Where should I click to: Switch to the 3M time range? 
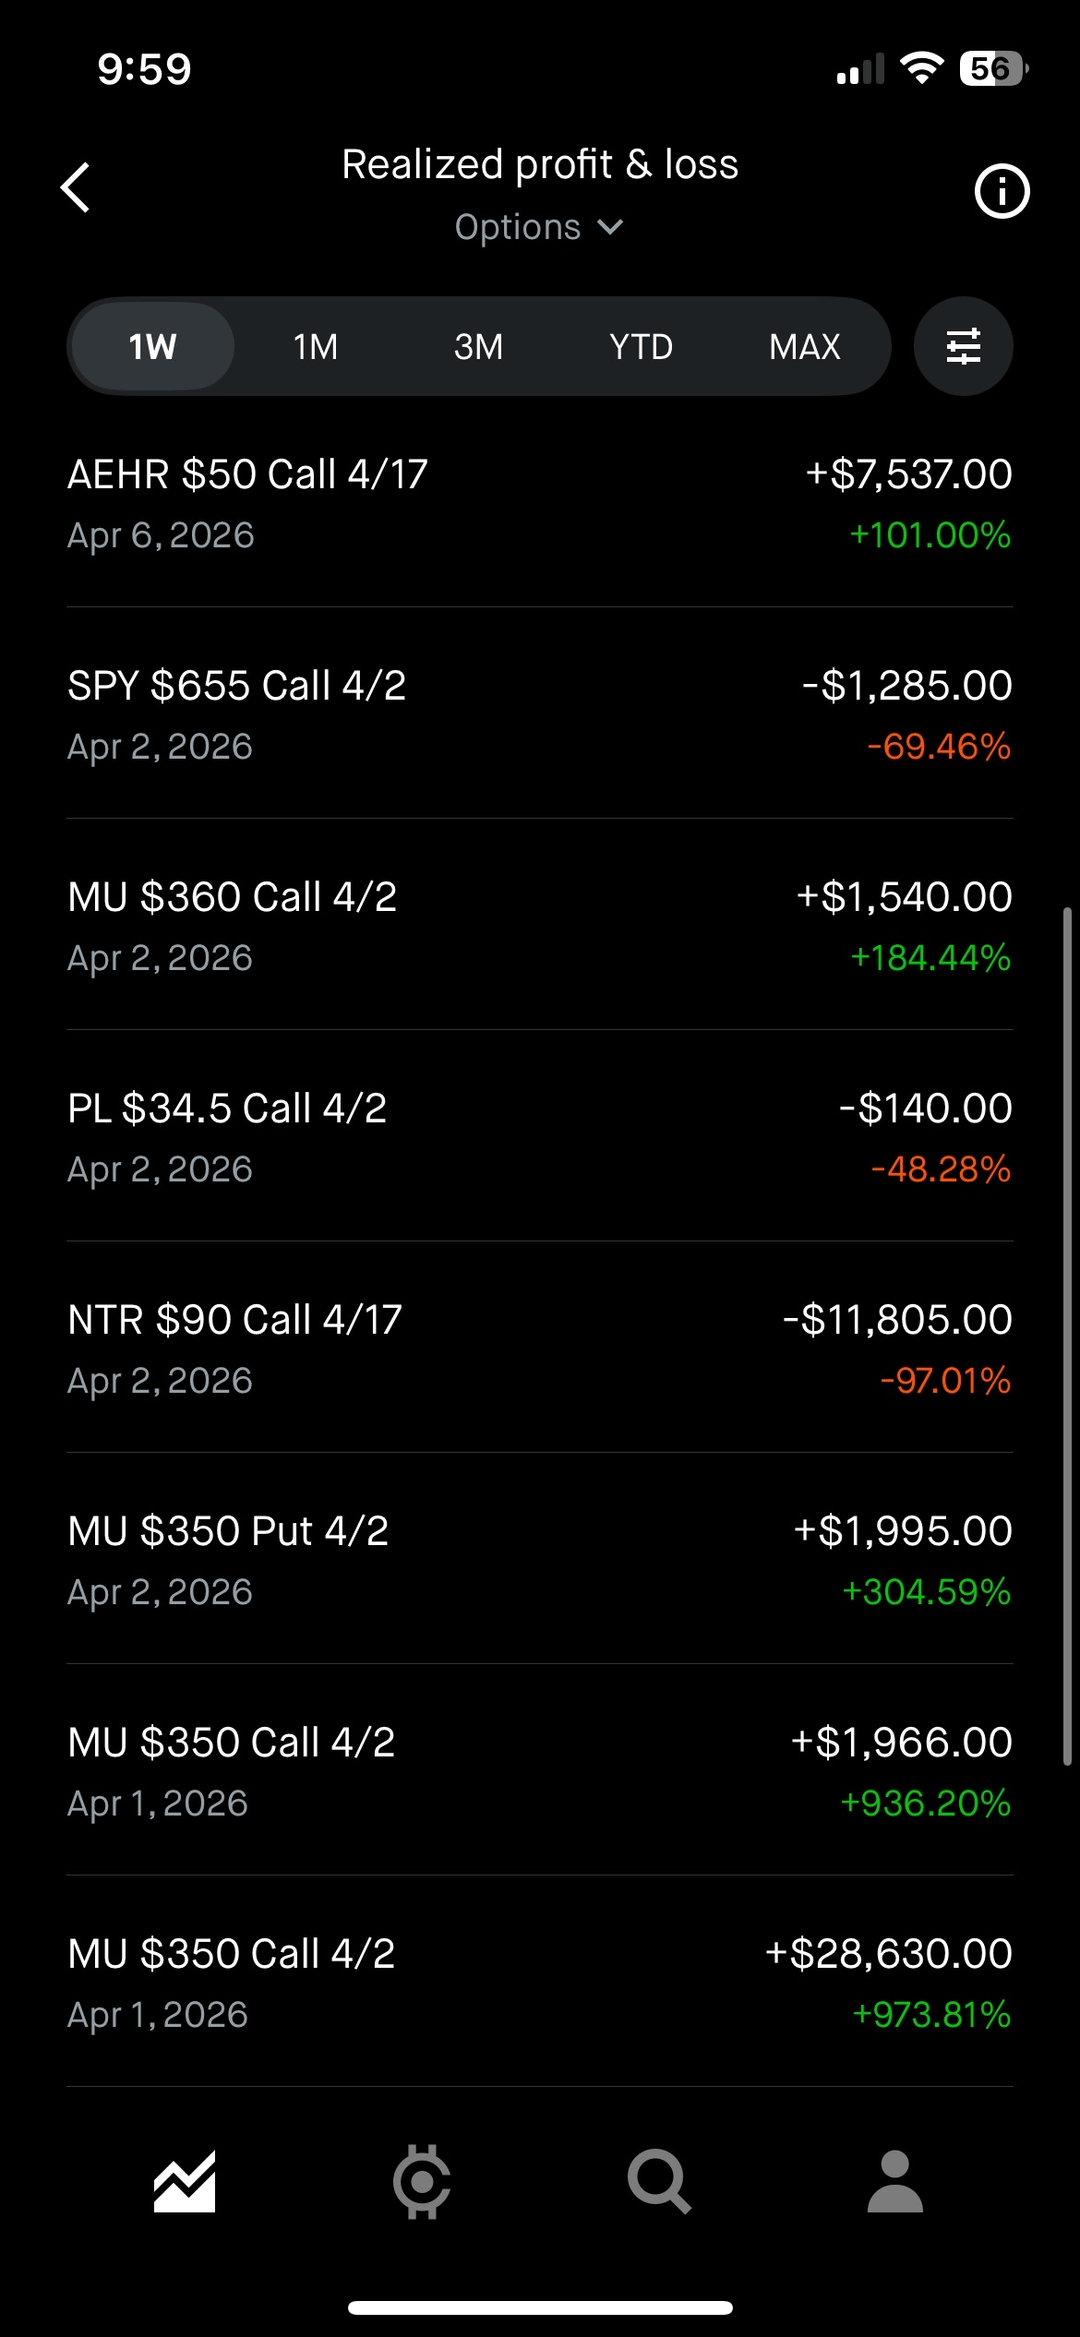click(x=478, y=346)
